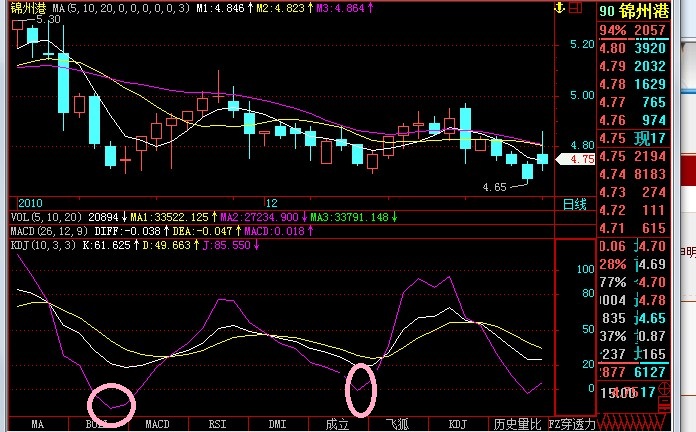This screenshot has width=696, height=432.
Task: Select the 飞狐 tab
Action: click(397, 424)
